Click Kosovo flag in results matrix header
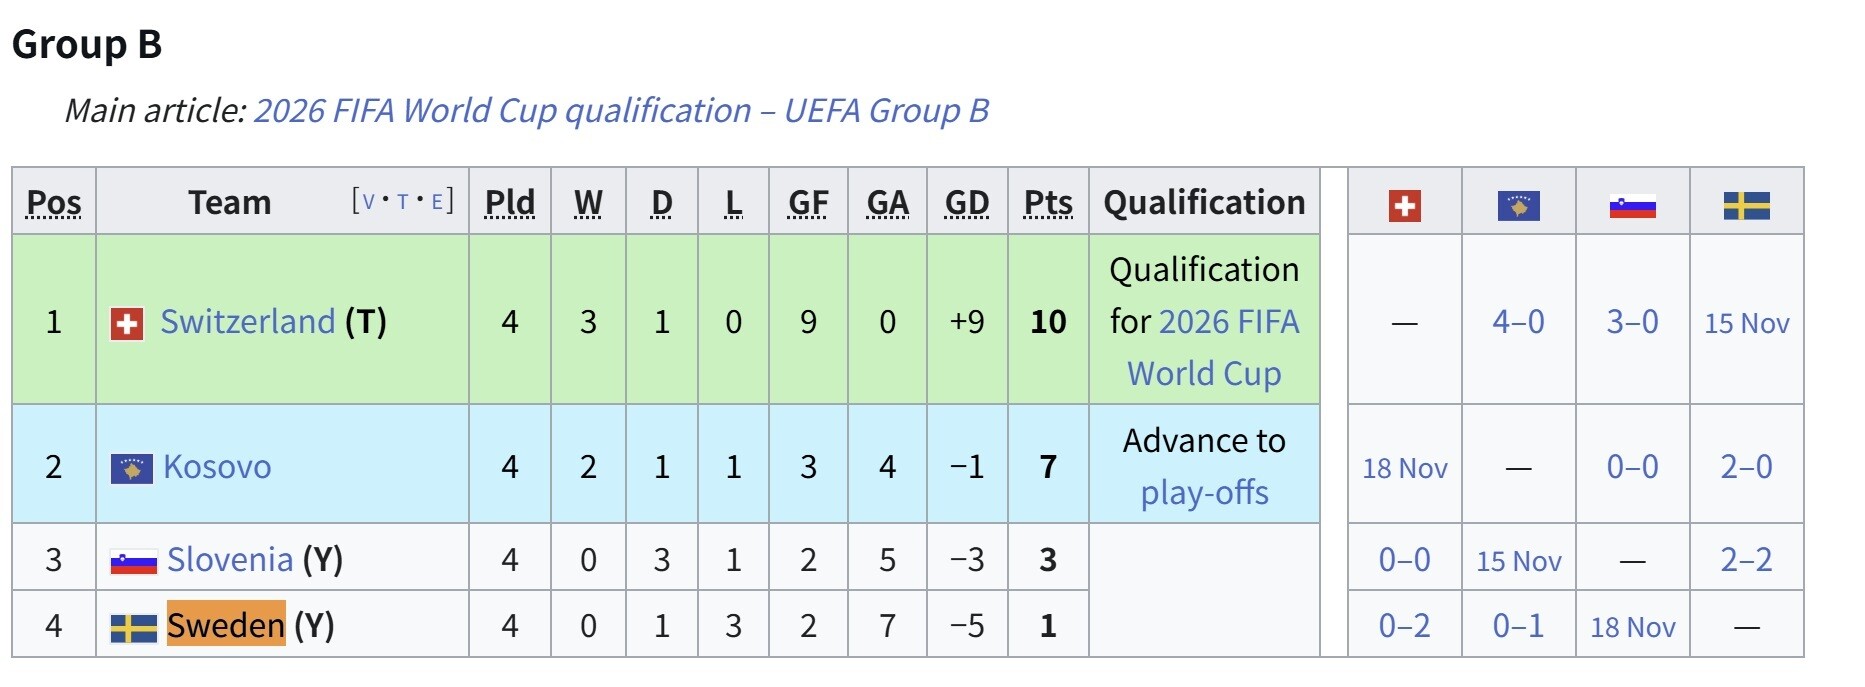 [1518, 206]
